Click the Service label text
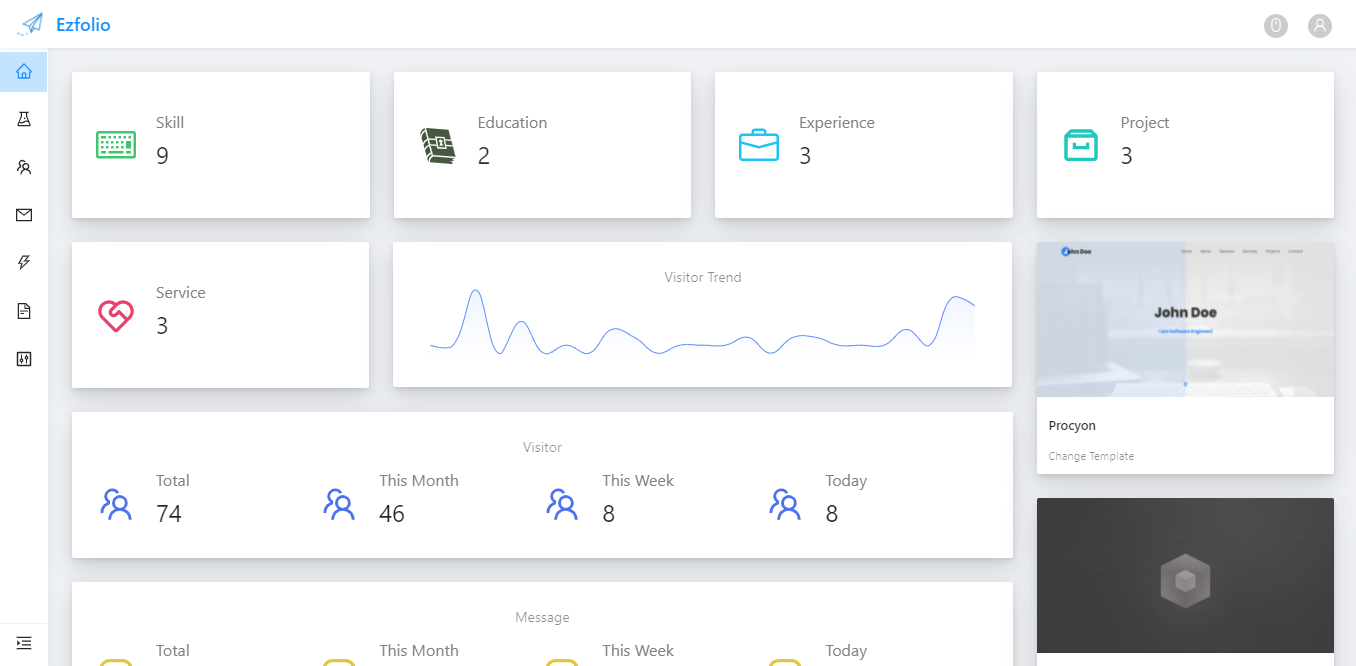Viewport: 1356px width, 666px height. pyautogui.click(x=181, y=293)
